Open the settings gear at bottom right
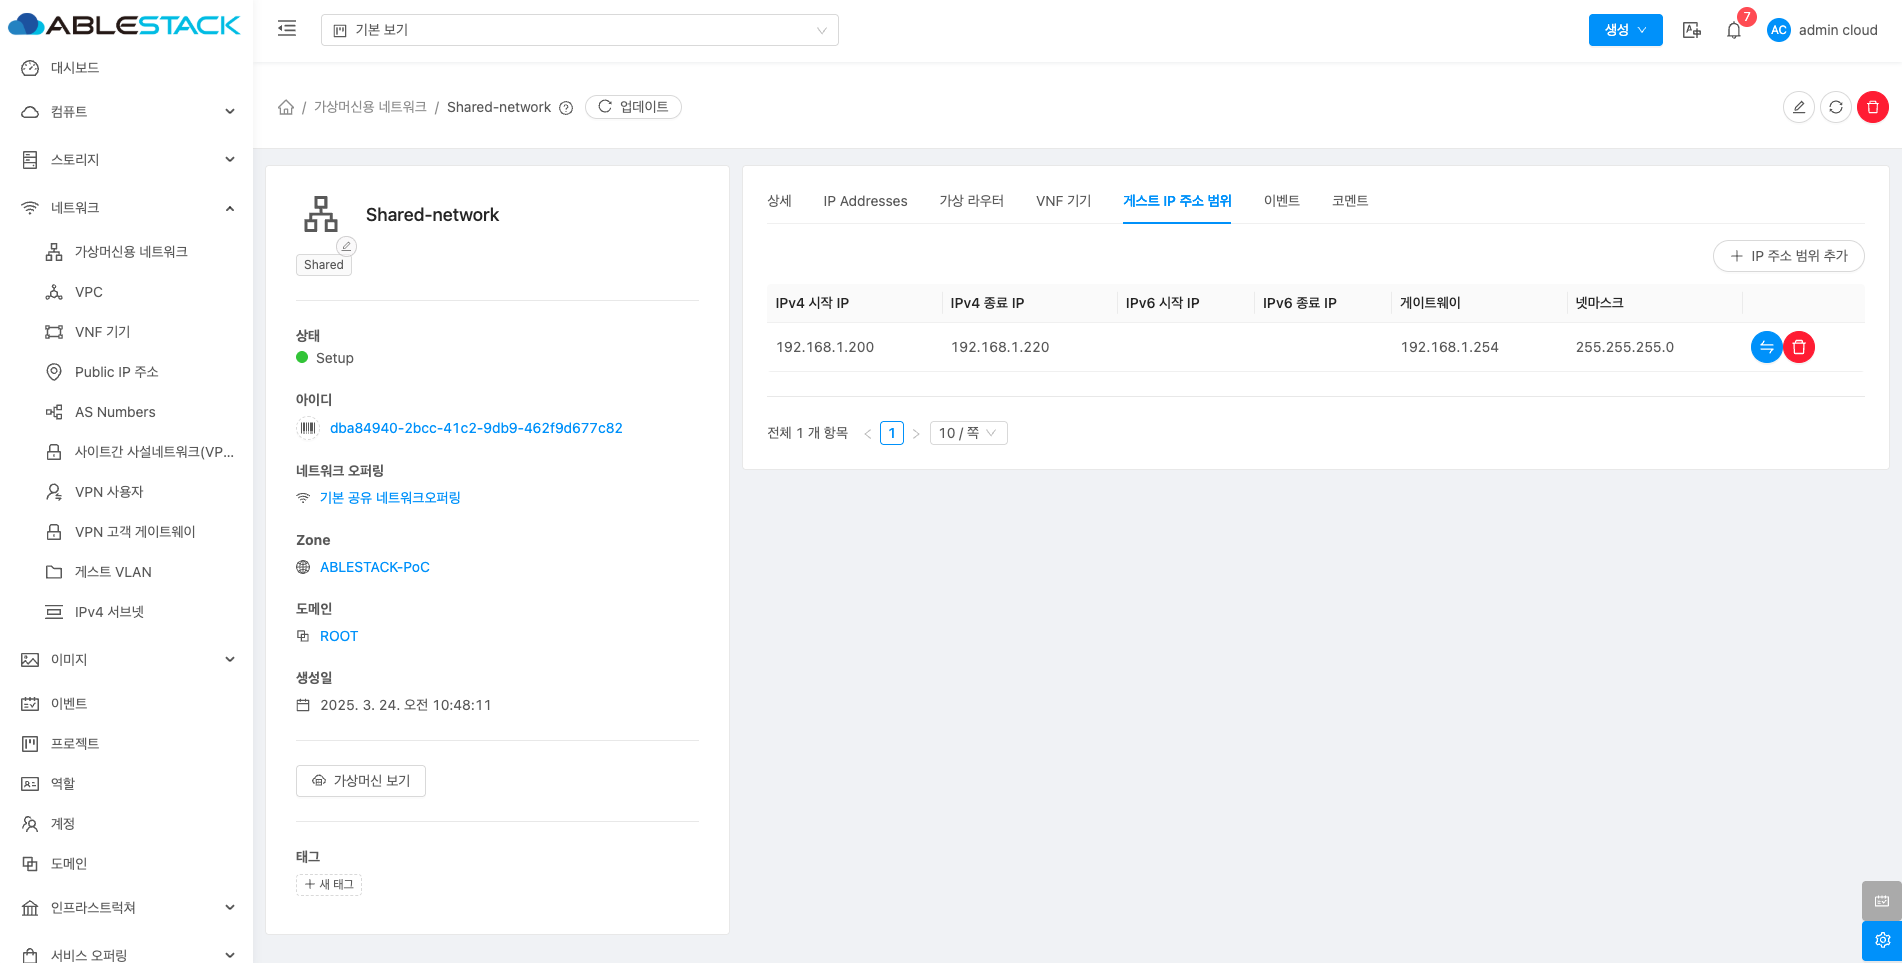The image size is (1902, 963). pos(1881,940)
